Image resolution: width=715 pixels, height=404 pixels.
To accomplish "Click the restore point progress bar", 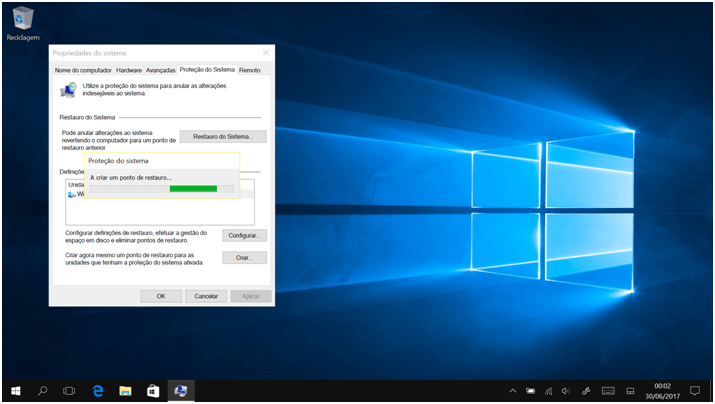I will click(161, 188).
